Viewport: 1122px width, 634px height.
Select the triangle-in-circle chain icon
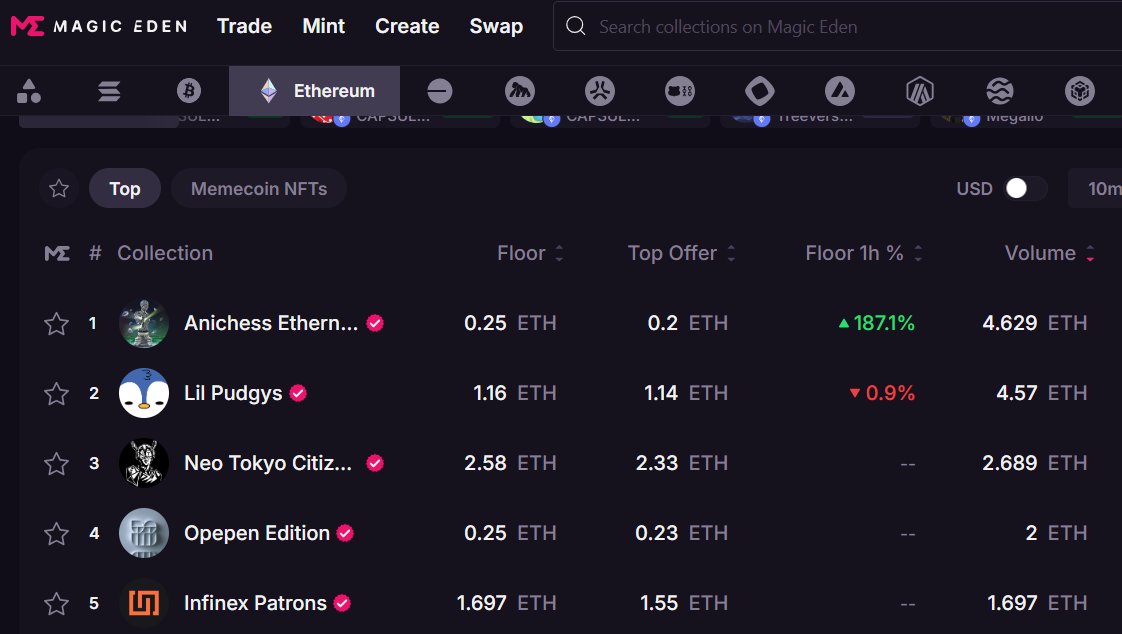[x=840, y=91]
